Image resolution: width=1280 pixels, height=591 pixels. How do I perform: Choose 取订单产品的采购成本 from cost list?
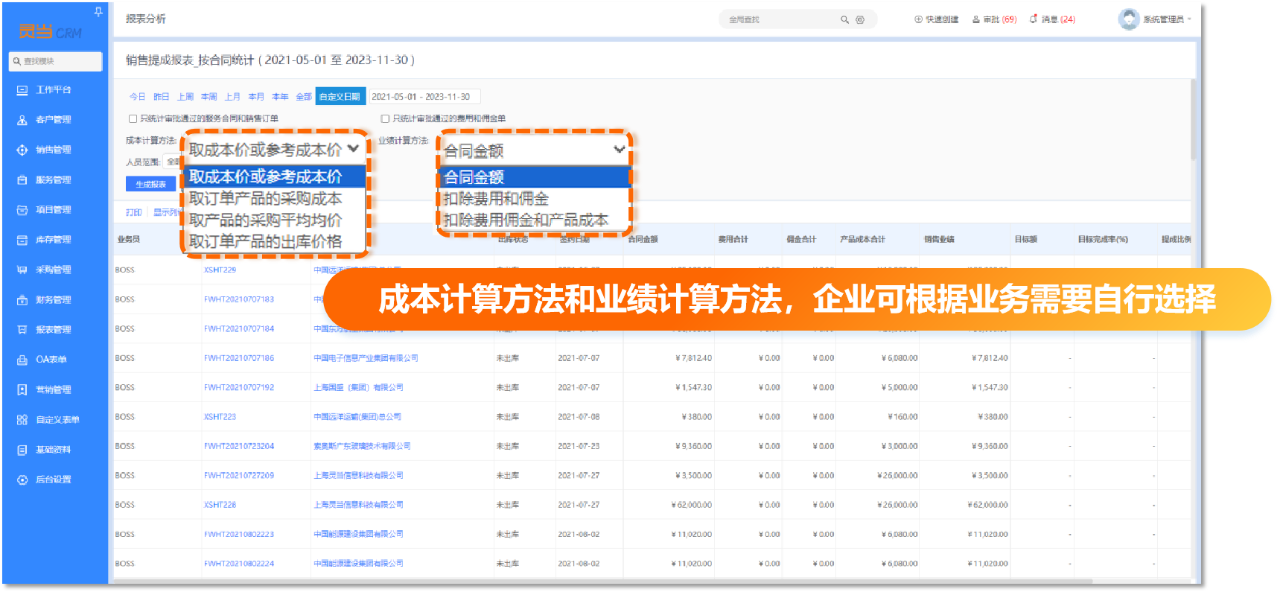(265, 198)
